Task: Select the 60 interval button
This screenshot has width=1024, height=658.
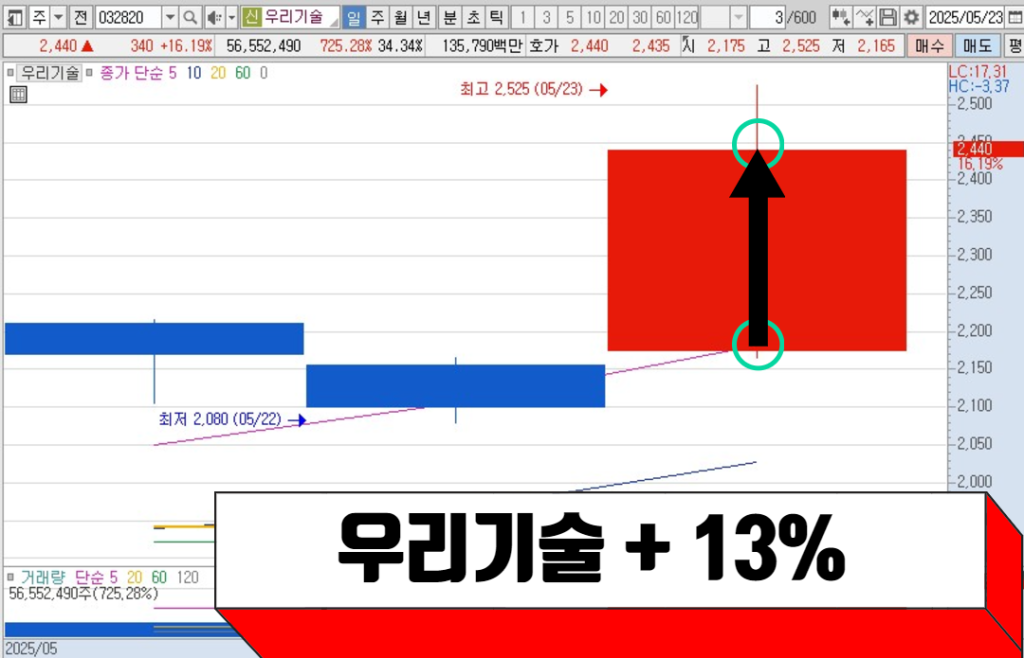Action: coord(664,17)
